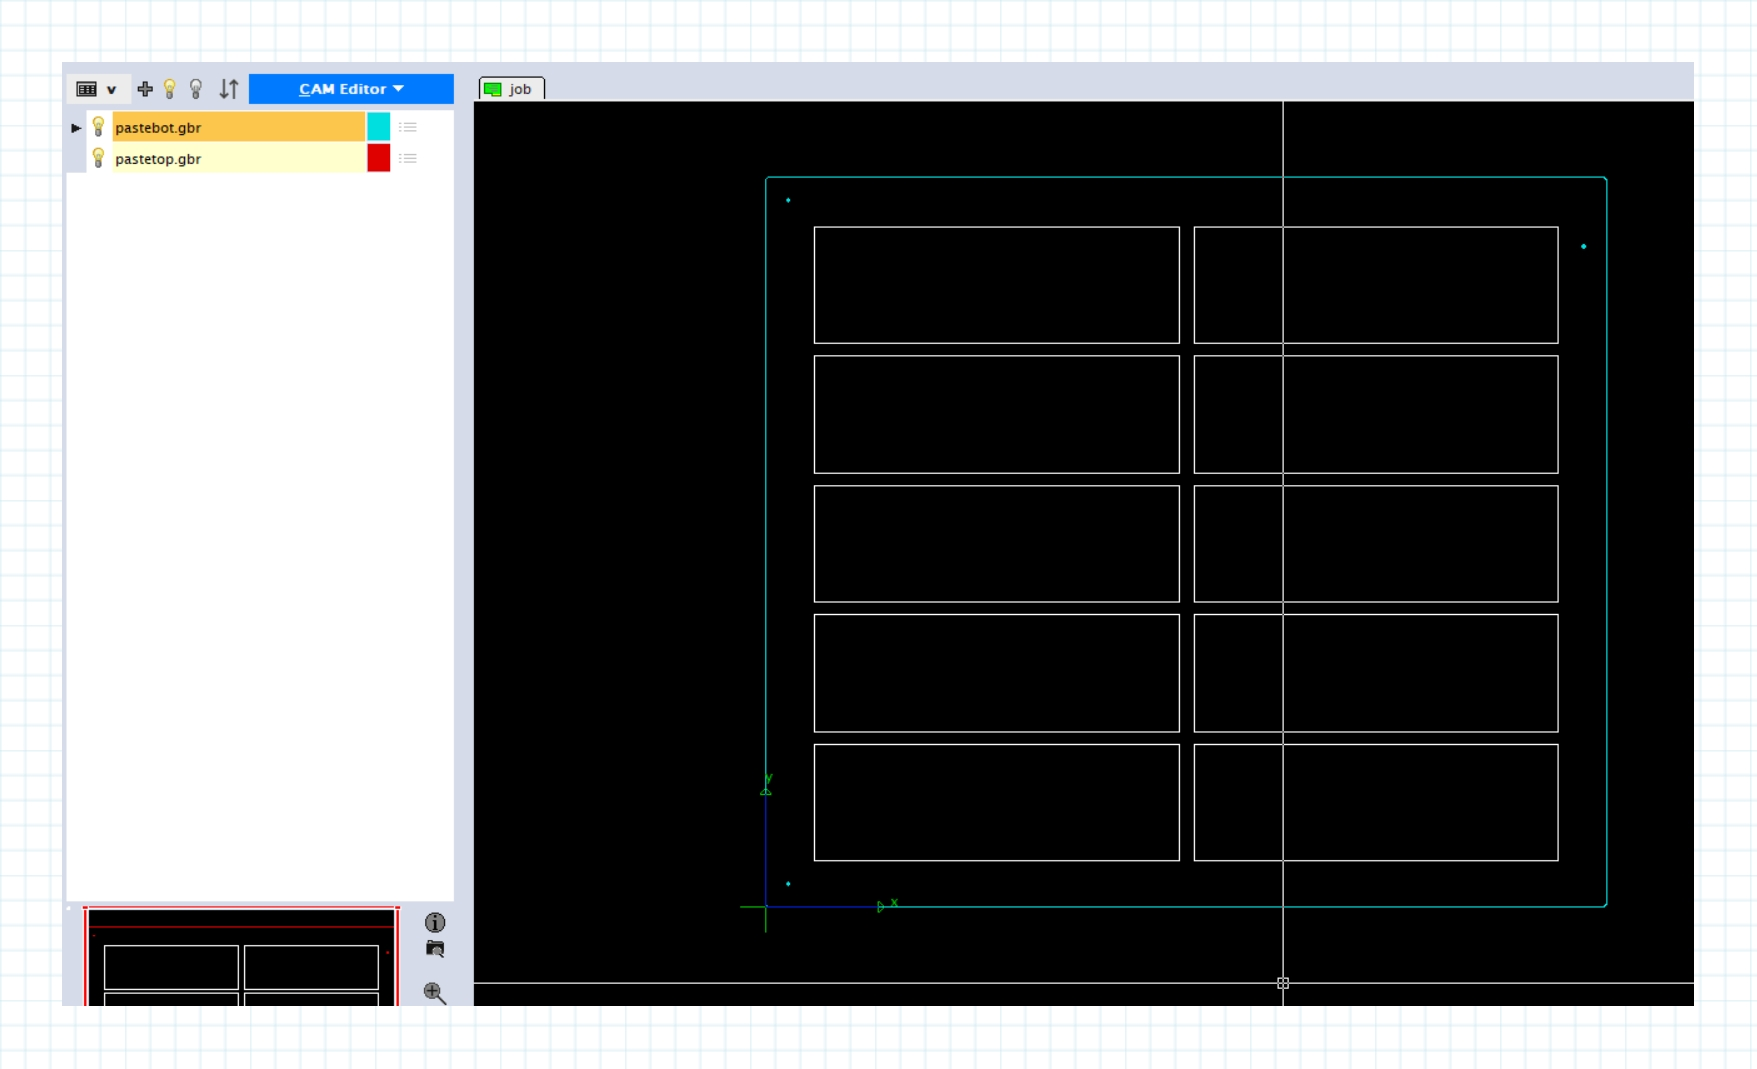This screenshot has height=1069, width=1757.
Task: Change the cyan color swatch of pastebot.gbr
Action: point(378,127)
